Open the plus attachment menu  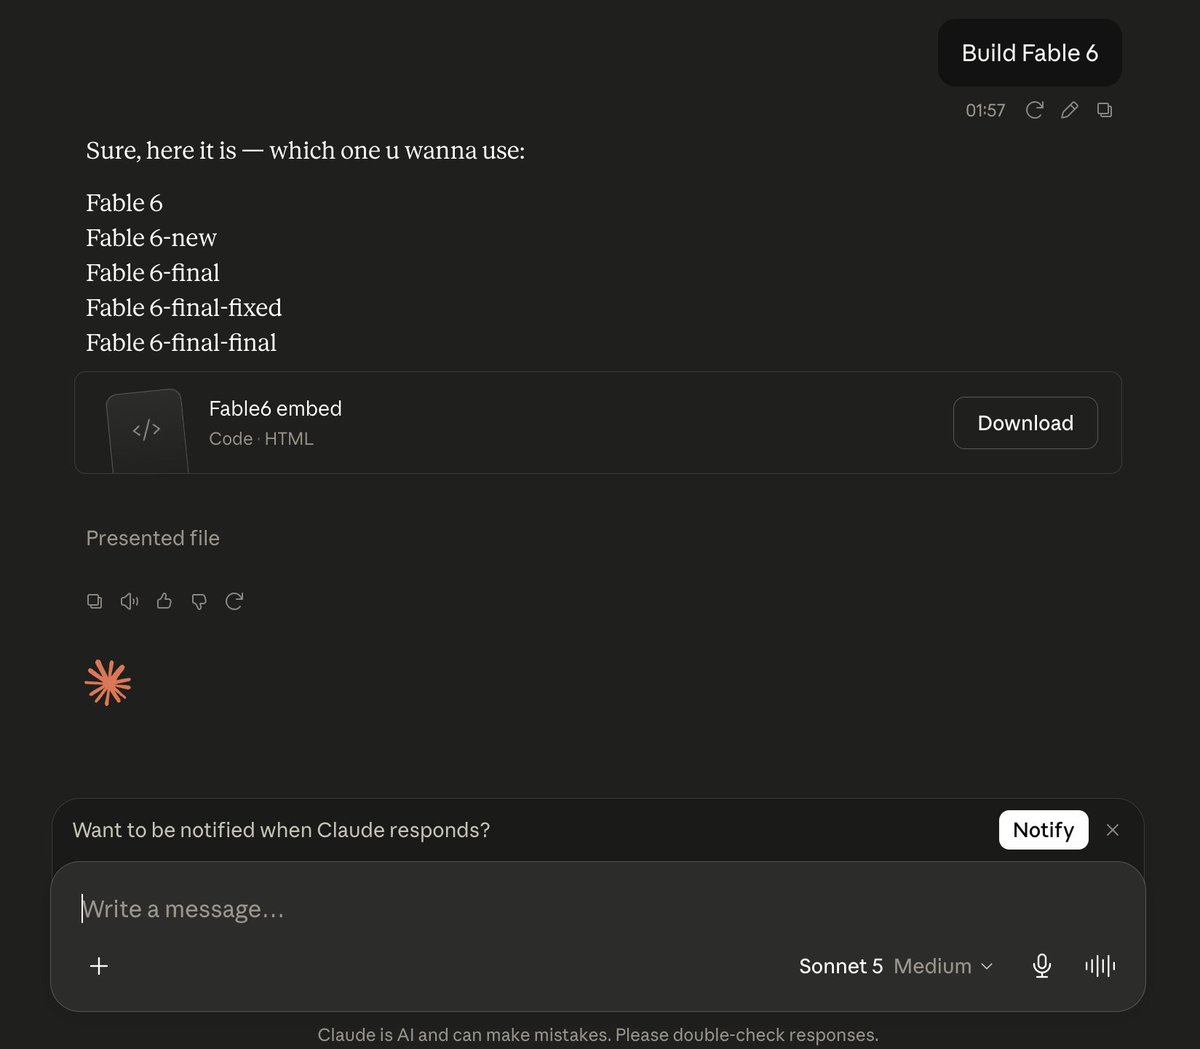[x=99, y=966]
